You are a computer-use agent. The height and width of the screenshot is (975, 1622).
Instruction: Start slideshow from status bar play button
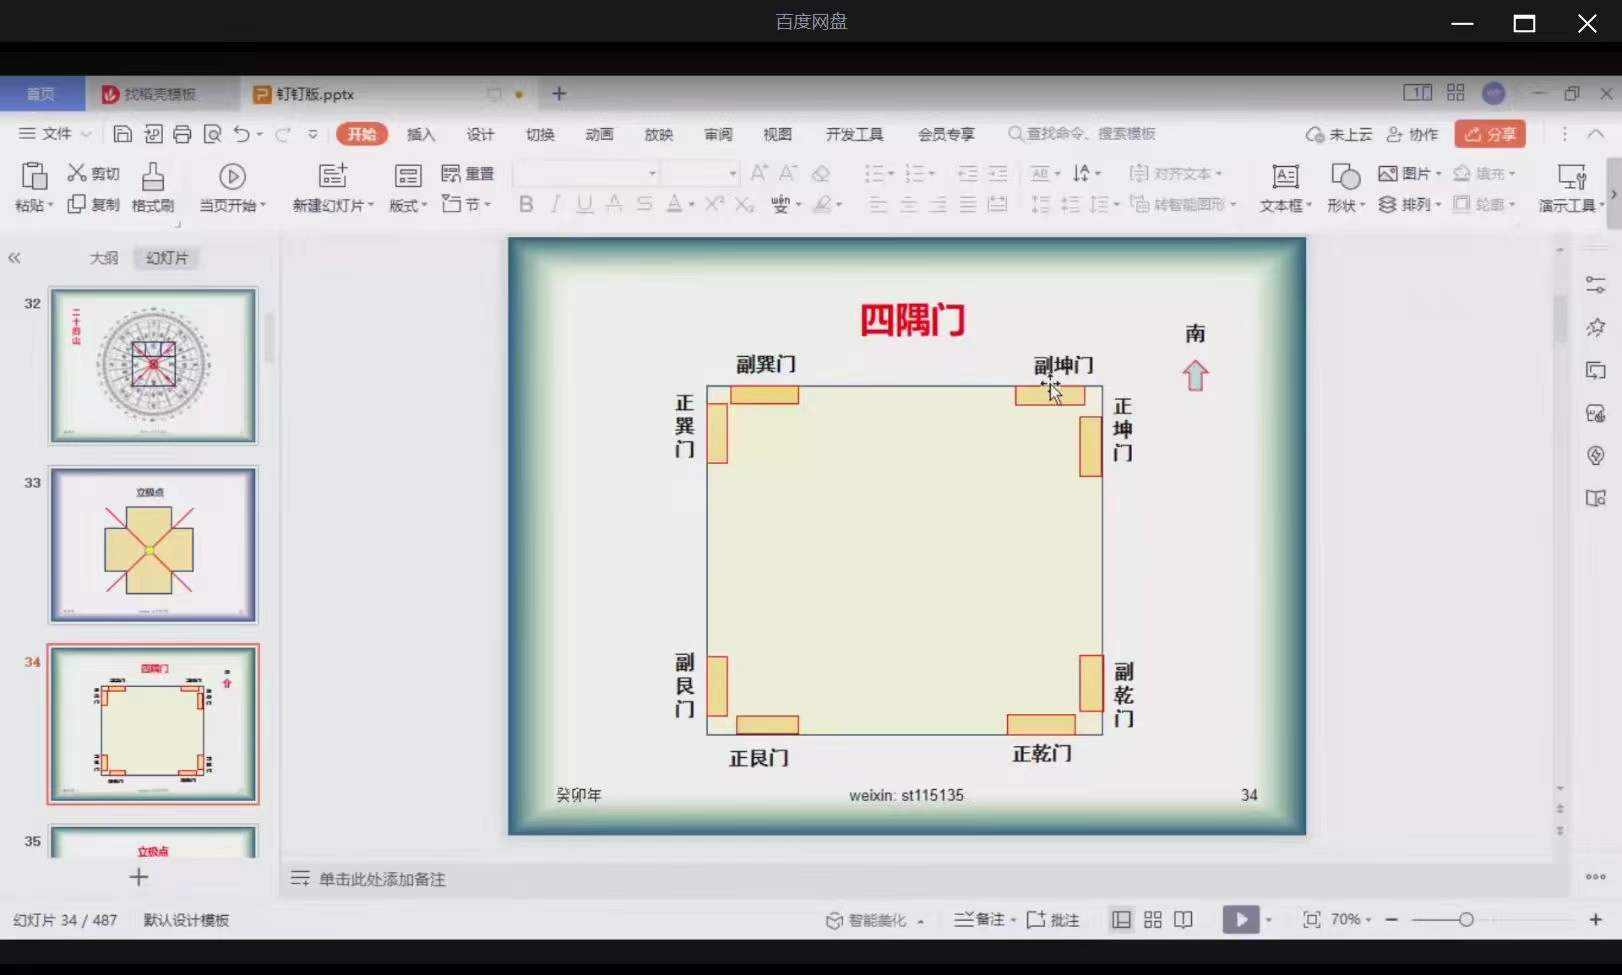[x=1240, y=919]
